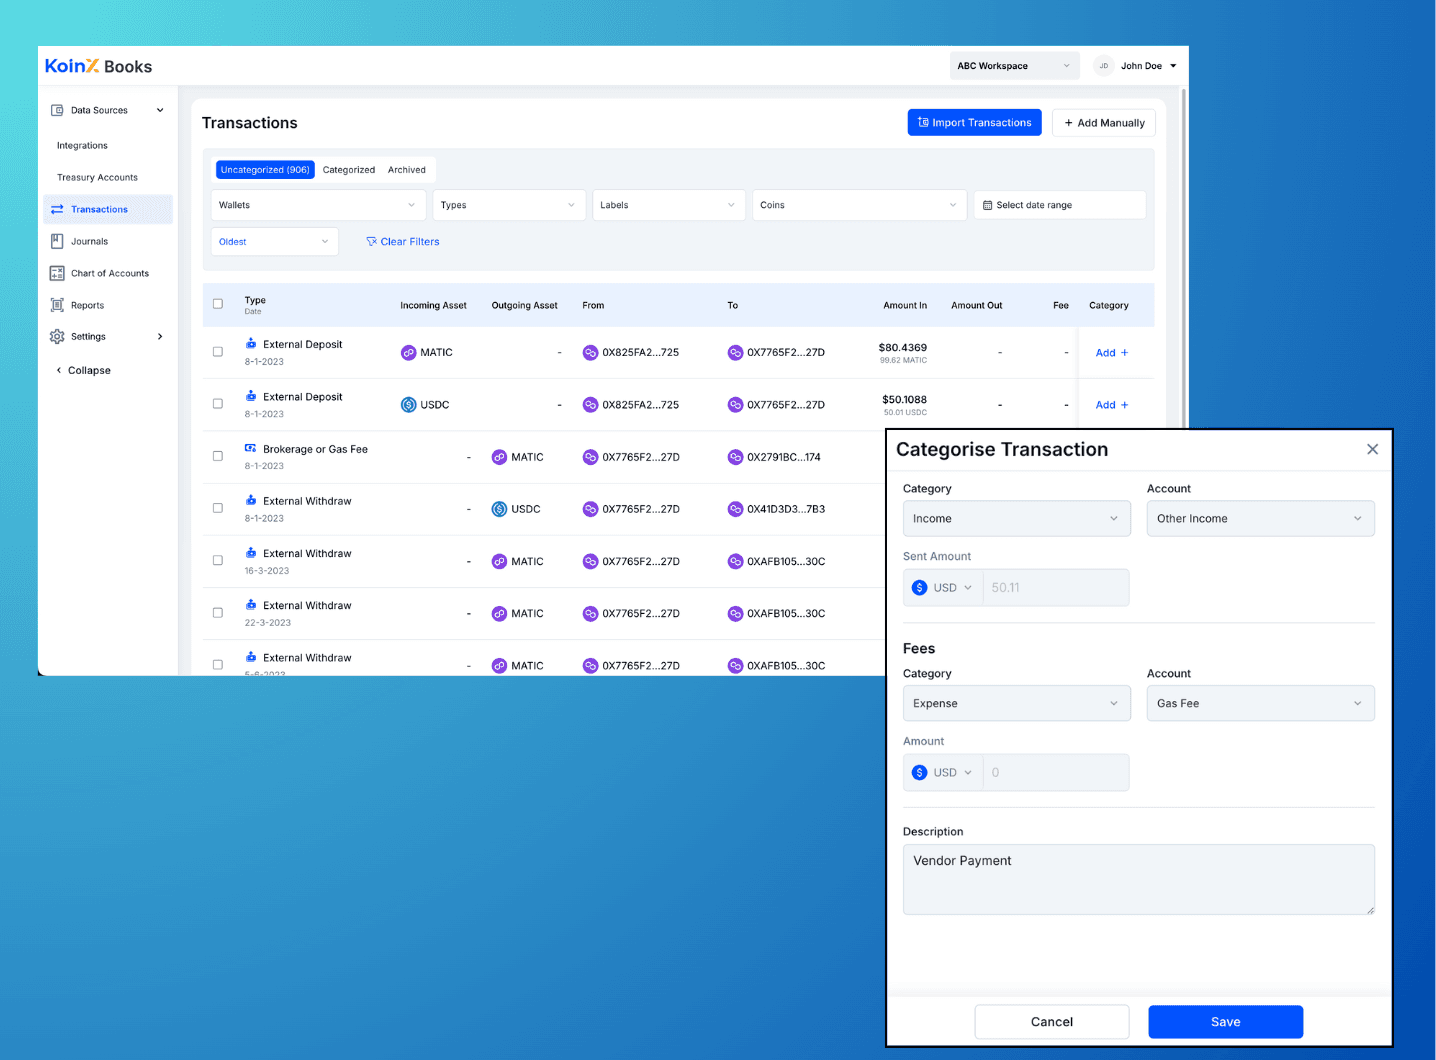Image resolution: width=1436 pixels, height=1060 pixels.
Task: Toggle the select-all checkbox in table header
Action: (x=218, y=304)
